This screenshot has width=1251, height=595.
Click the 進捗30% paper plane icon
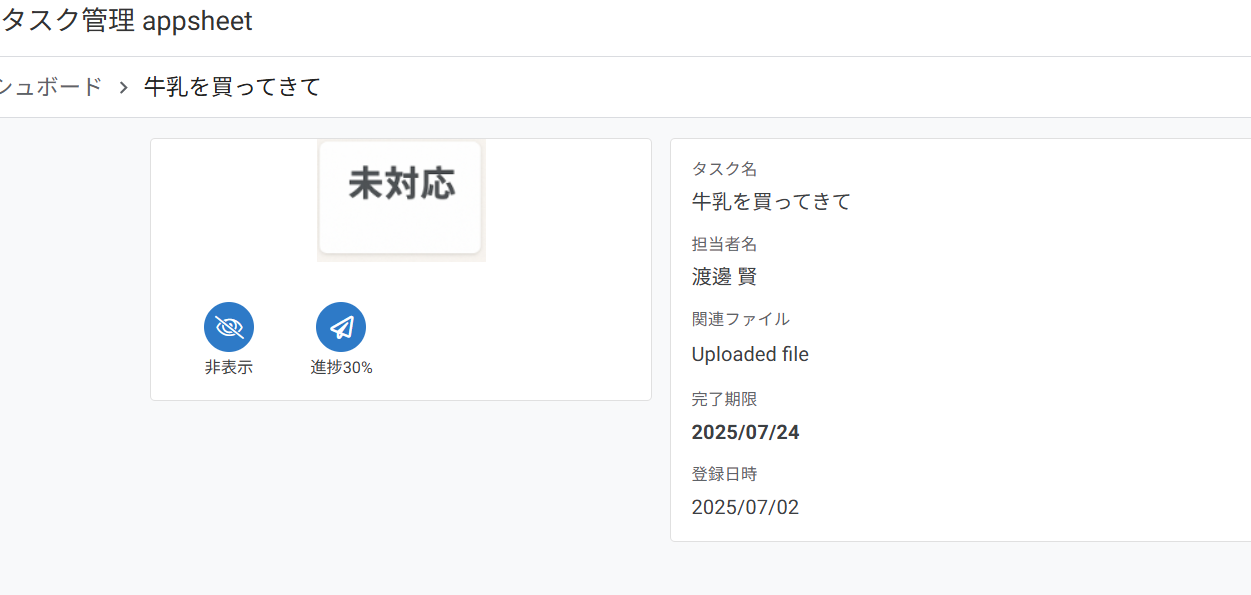pyautogui.click(x=341, y=327)
